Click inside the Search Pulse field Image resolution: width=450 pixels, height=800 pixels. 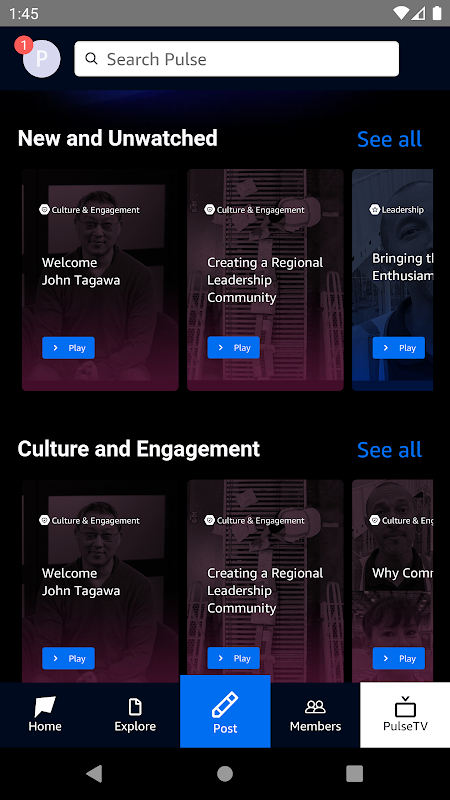pyautogui.click(x=237, y=59)
